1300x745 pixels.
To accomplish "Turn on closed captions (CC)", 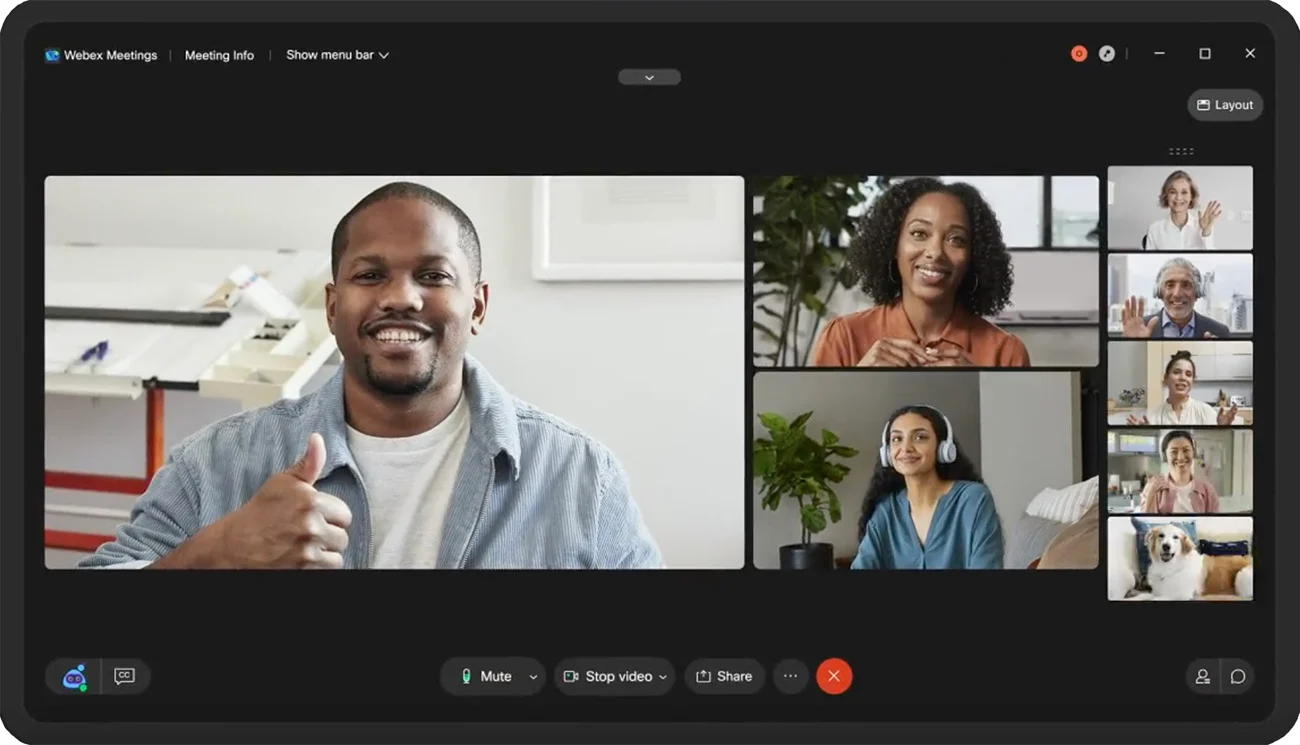I will pos(124,677).
